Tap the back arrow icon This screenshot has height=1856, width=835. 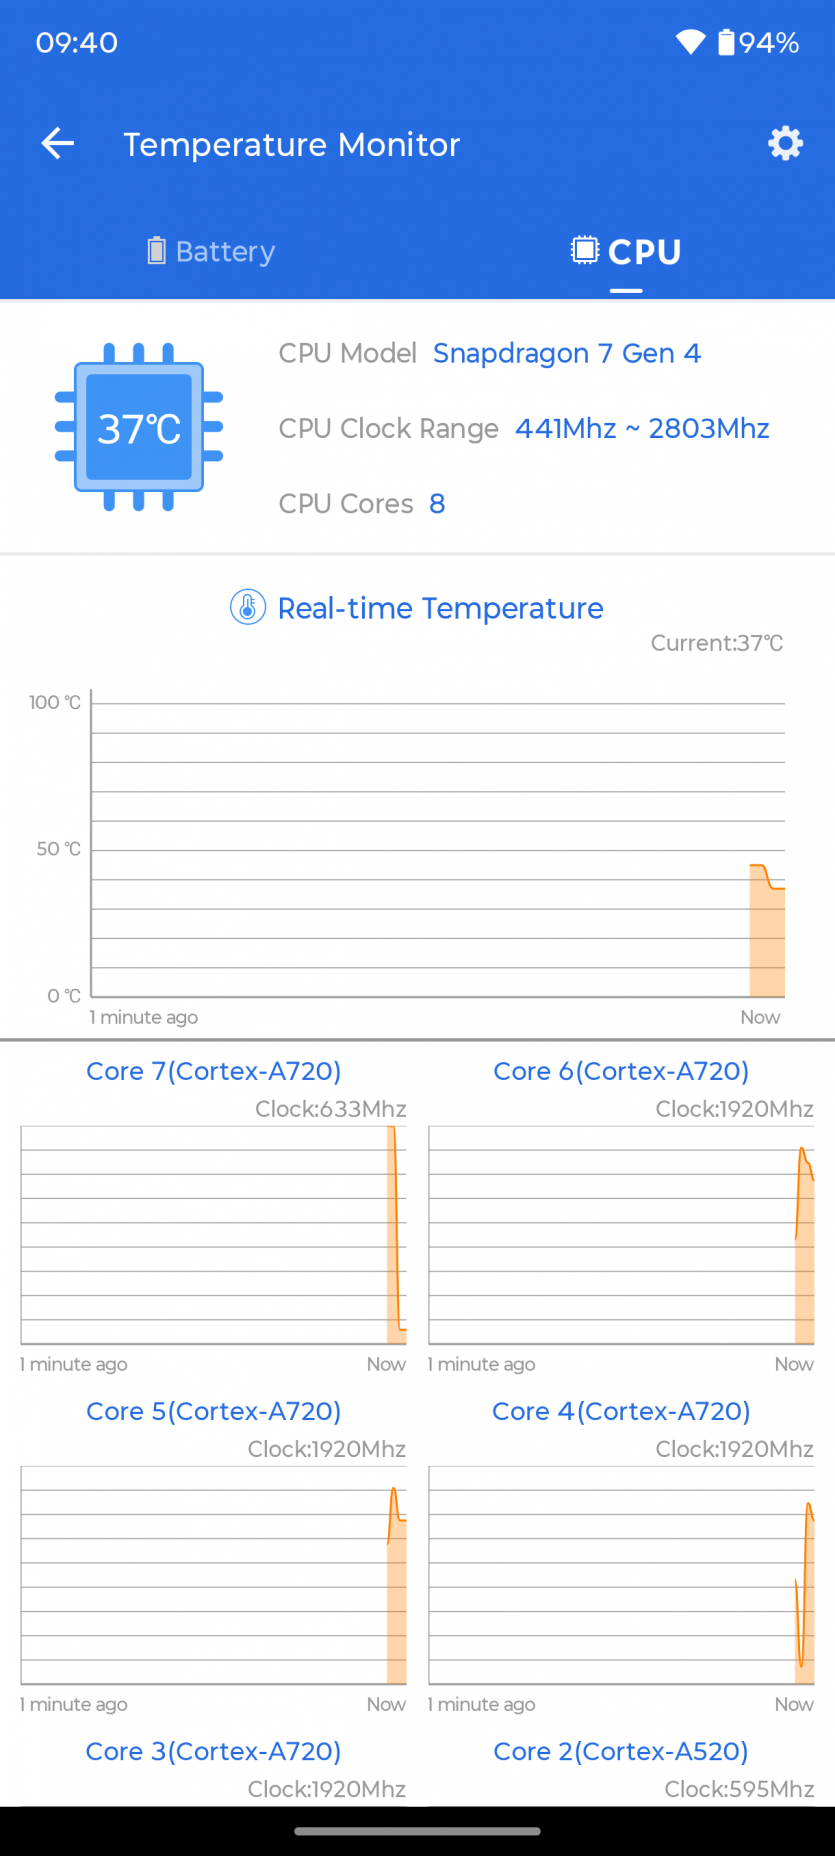(x=58, y=144)
